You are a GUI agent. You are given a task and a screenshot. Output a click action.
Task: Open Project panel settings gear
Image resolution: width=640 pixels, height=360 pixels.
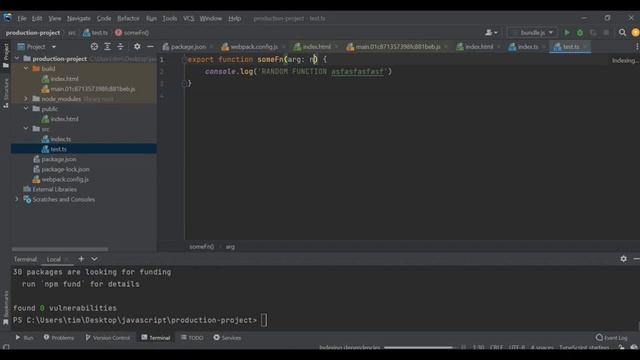point(137,47)
